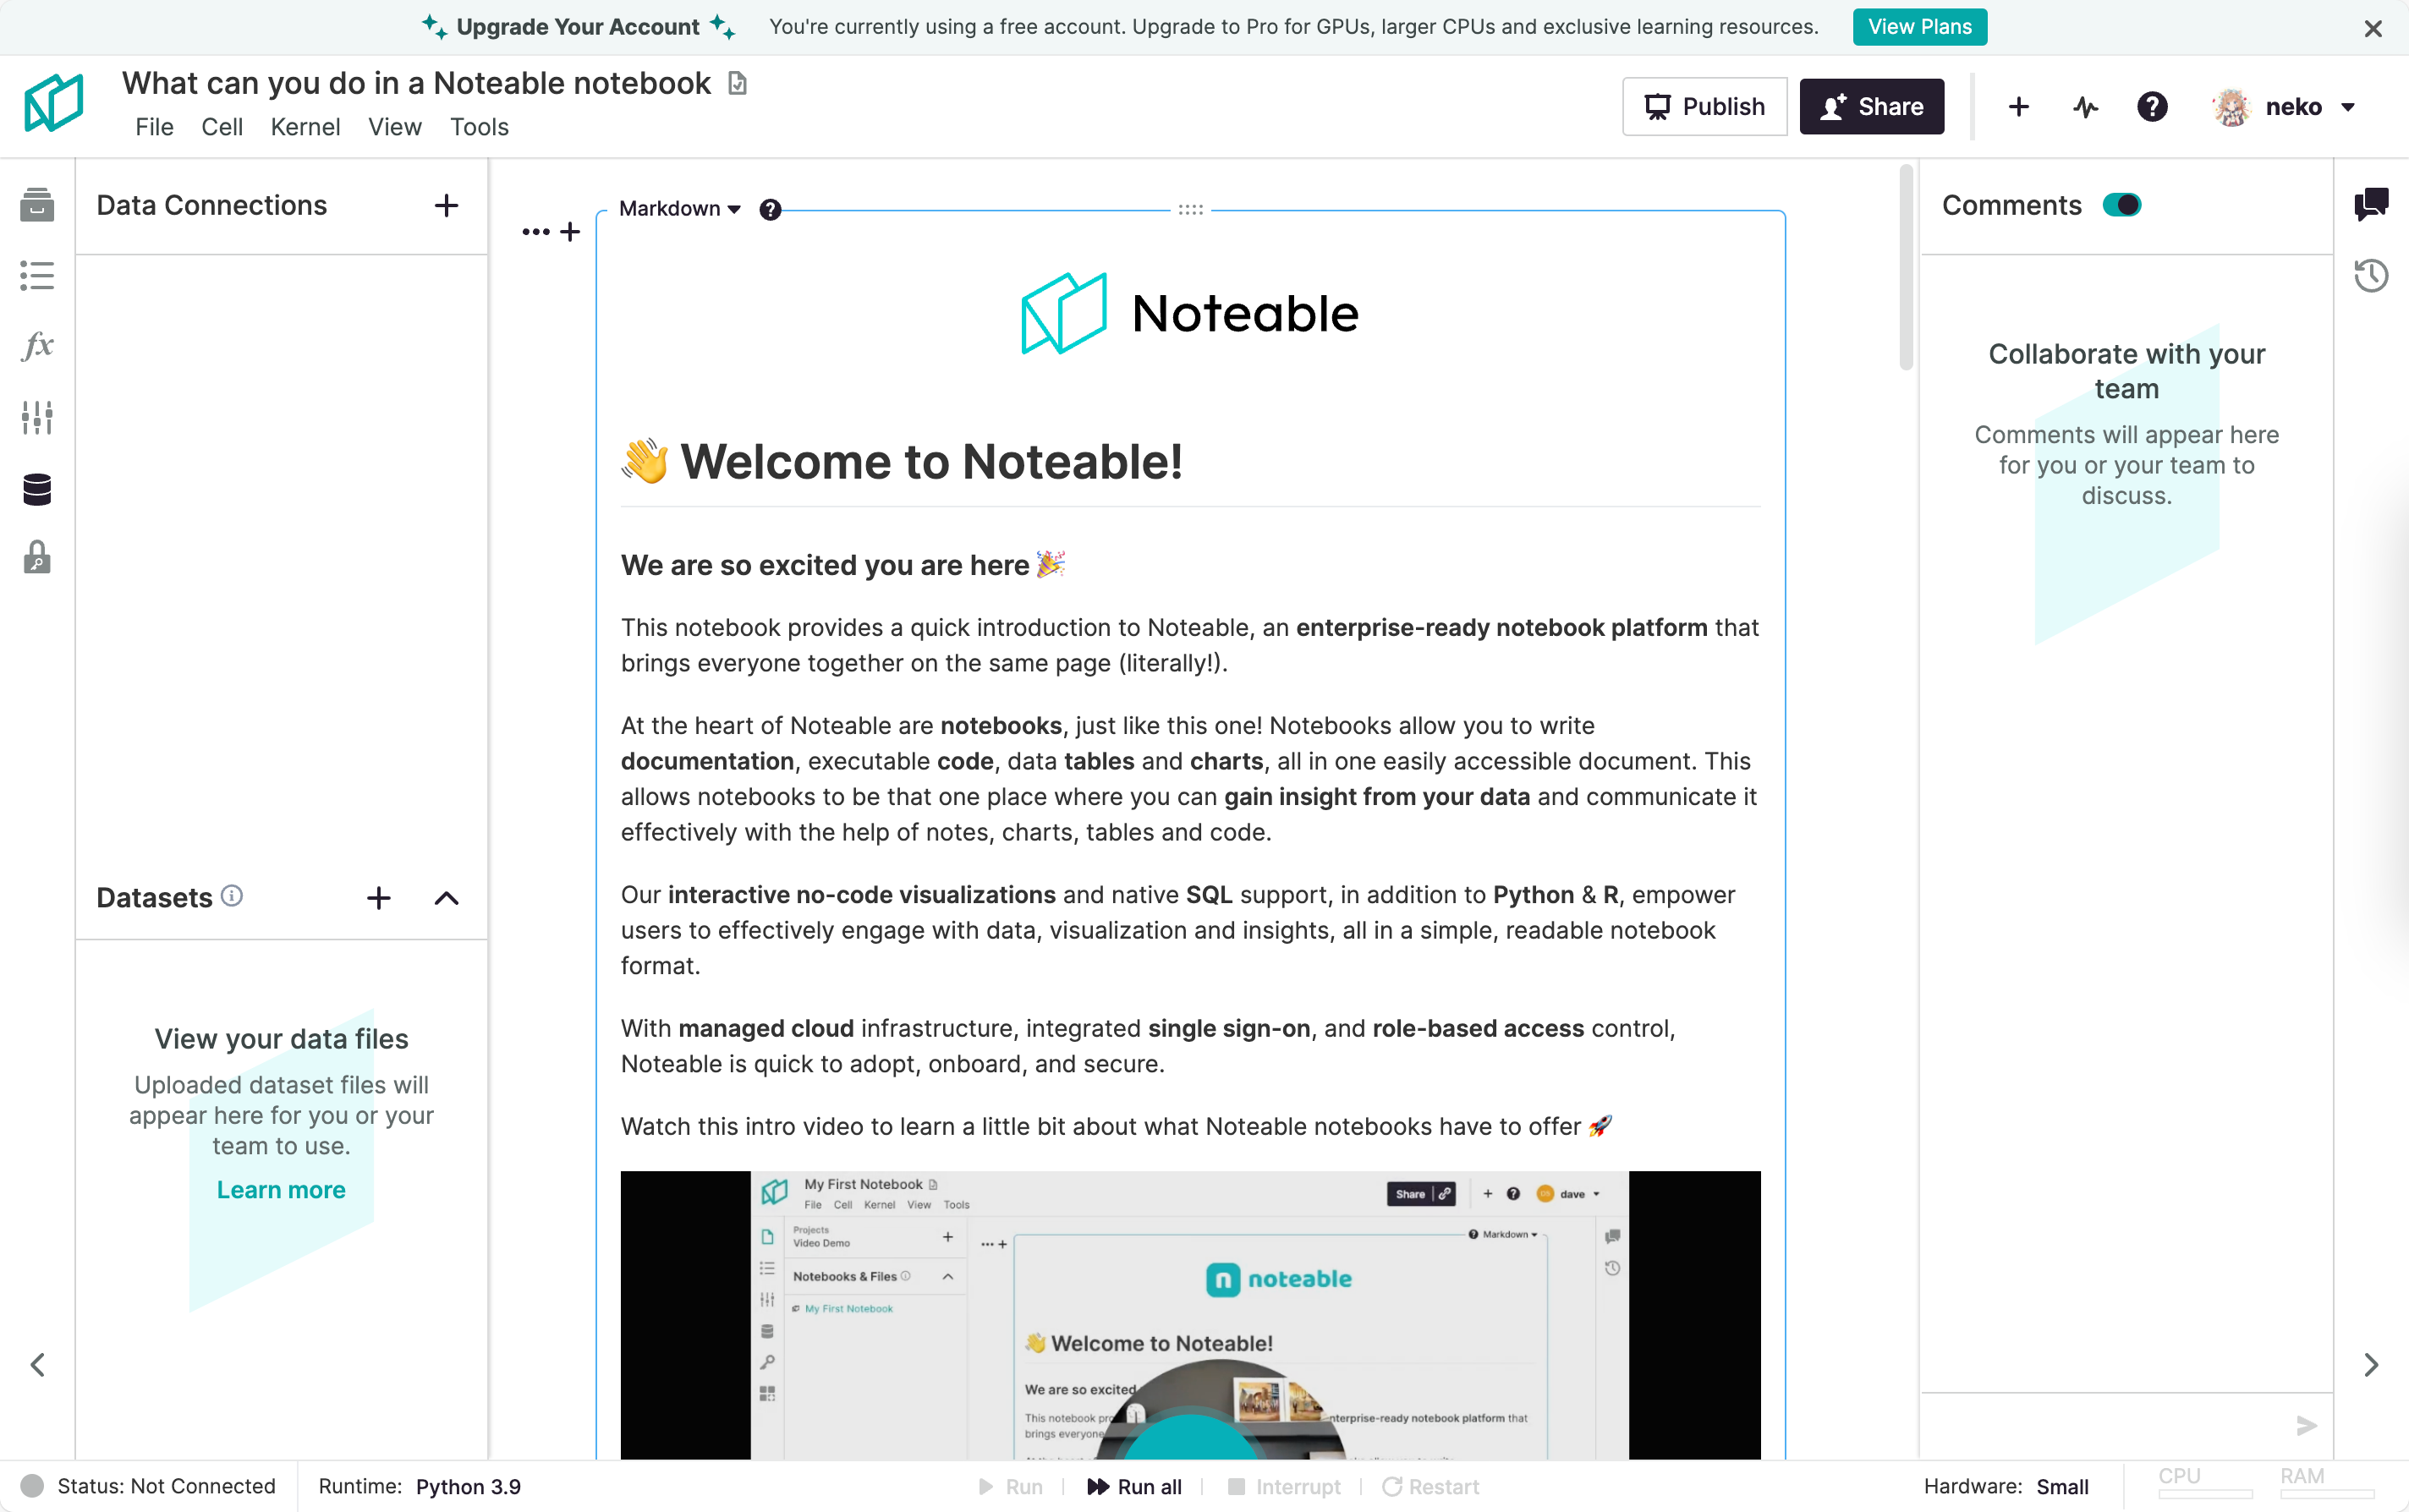Open the comments panel icon
The height and width of the screenshot is (1512, 2409).
[2370, 205]
